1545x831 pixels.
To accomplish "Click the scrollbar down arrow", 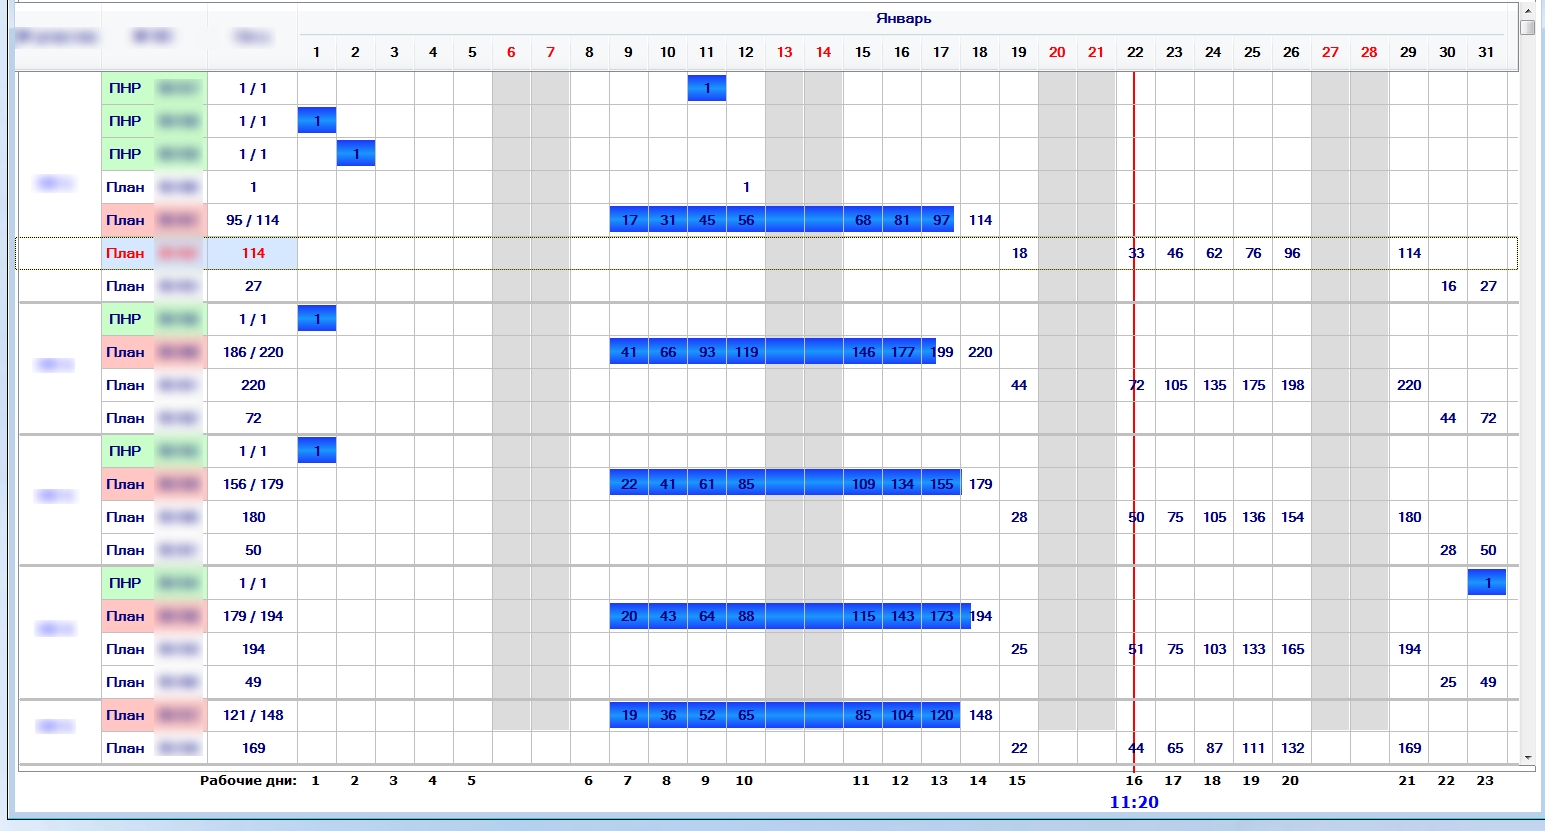I will [x=1527, y=759].
